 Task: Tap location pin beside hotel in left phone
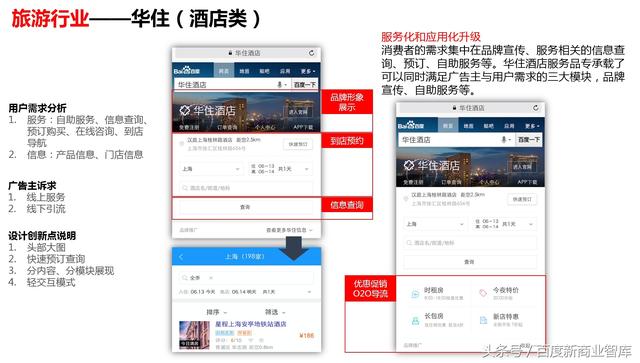[182, 143]
